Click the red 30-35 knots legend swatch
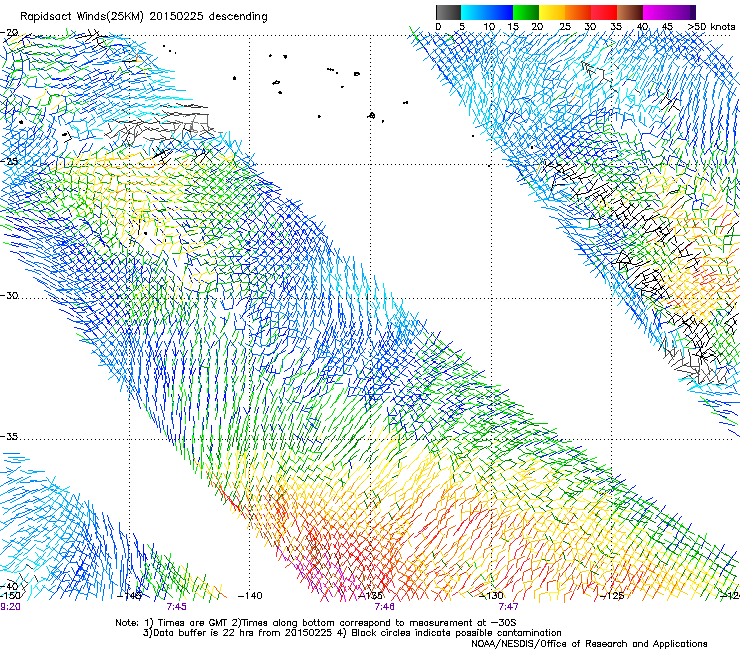The height and width of the screenshot is (650, 740). [x=604, y=12]
